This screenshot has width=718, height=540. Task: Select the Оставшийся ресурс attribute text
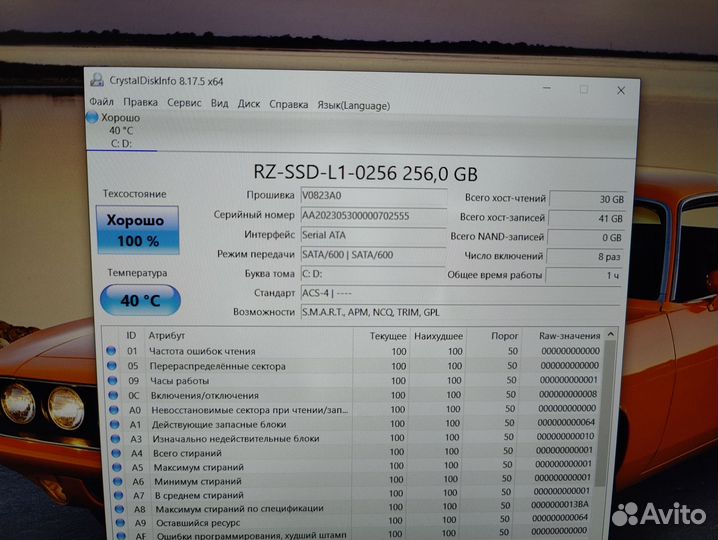pyautogui.click(x=198, y=523)
